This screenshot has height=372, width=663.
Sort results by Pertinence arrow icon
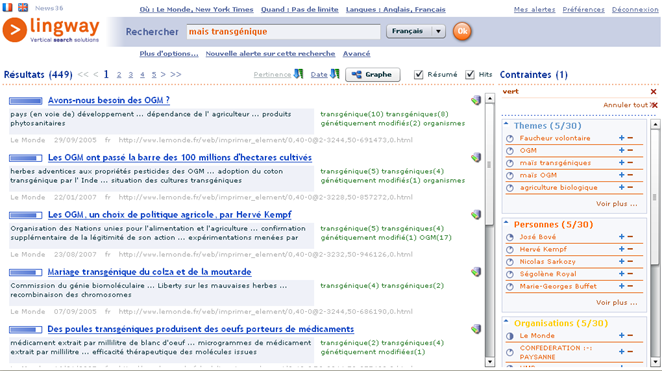[299, 74]
